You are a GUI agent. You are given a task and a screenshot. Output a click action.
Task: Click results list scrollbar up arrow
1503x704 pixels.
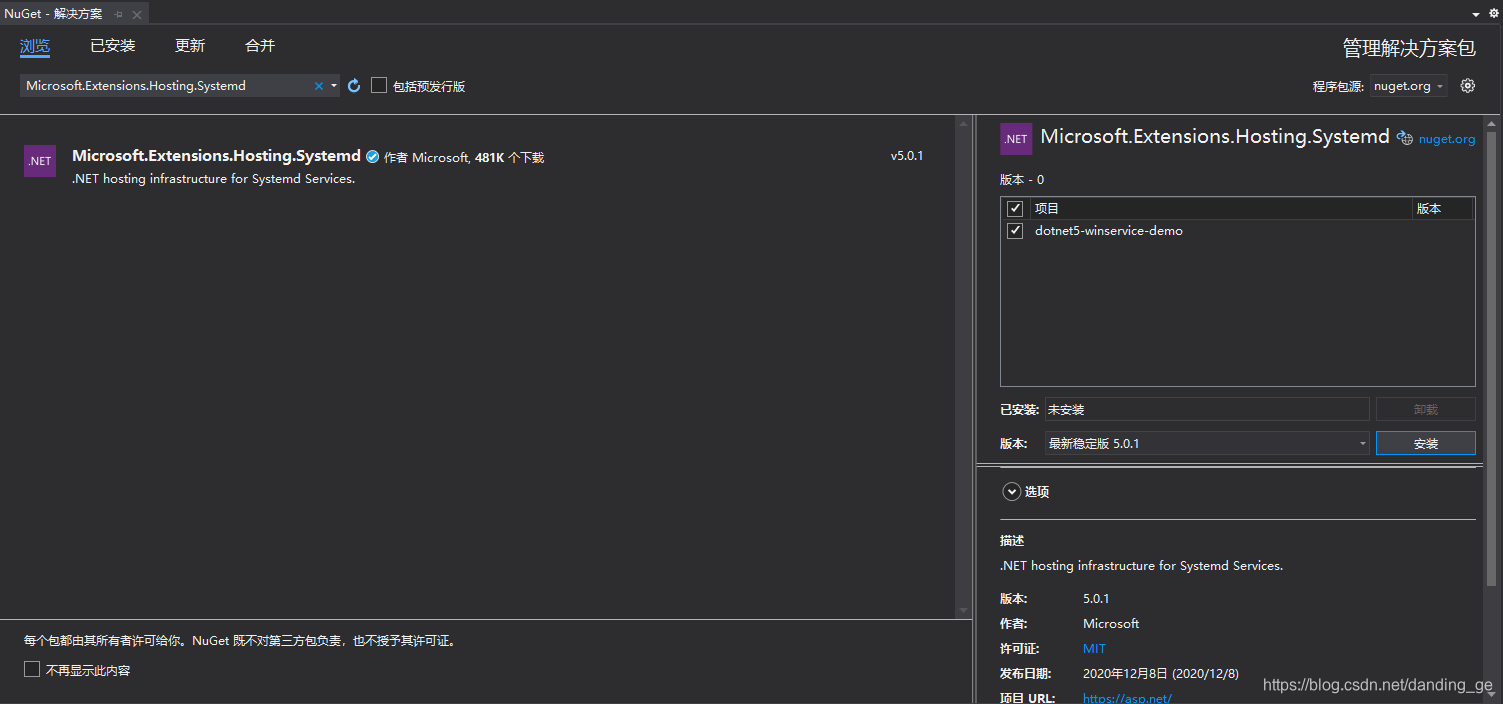964,123
